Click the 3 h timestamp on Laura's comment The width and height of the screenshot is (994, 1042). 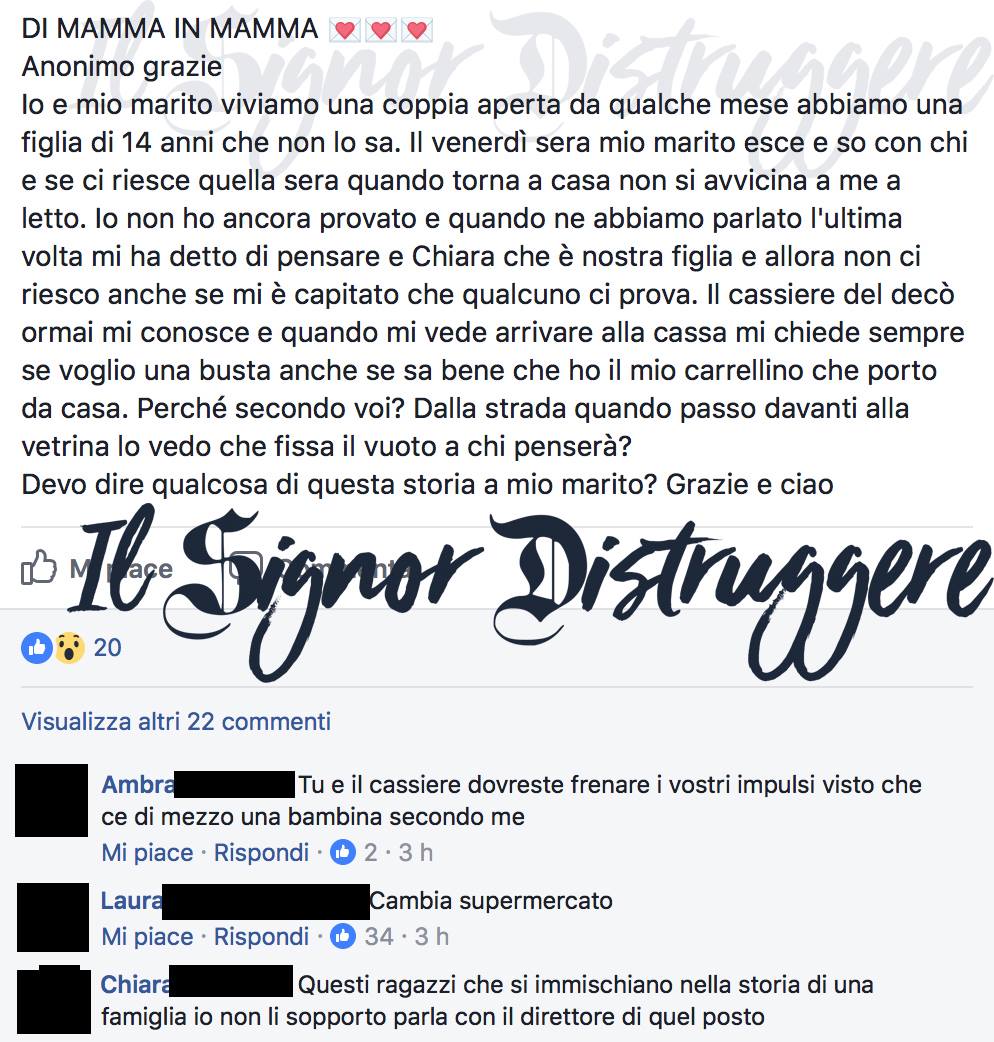click(x=432, y=937)
